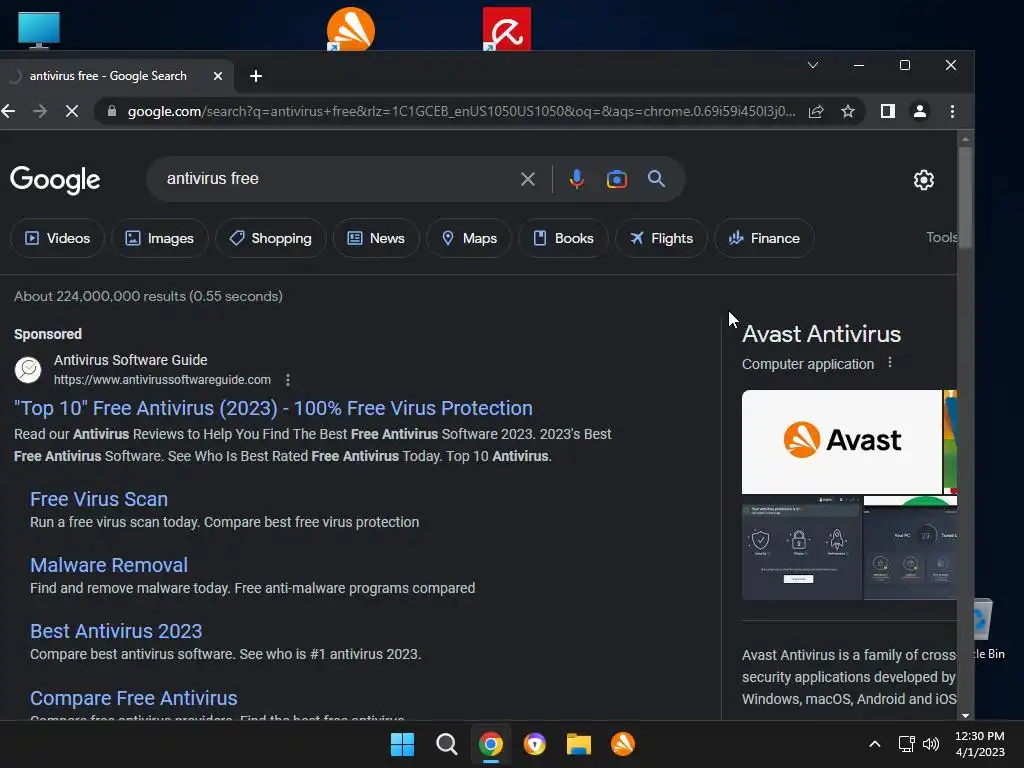Bookmark this page with the star icon
The image size is (1024, 768).
[848, 112]
